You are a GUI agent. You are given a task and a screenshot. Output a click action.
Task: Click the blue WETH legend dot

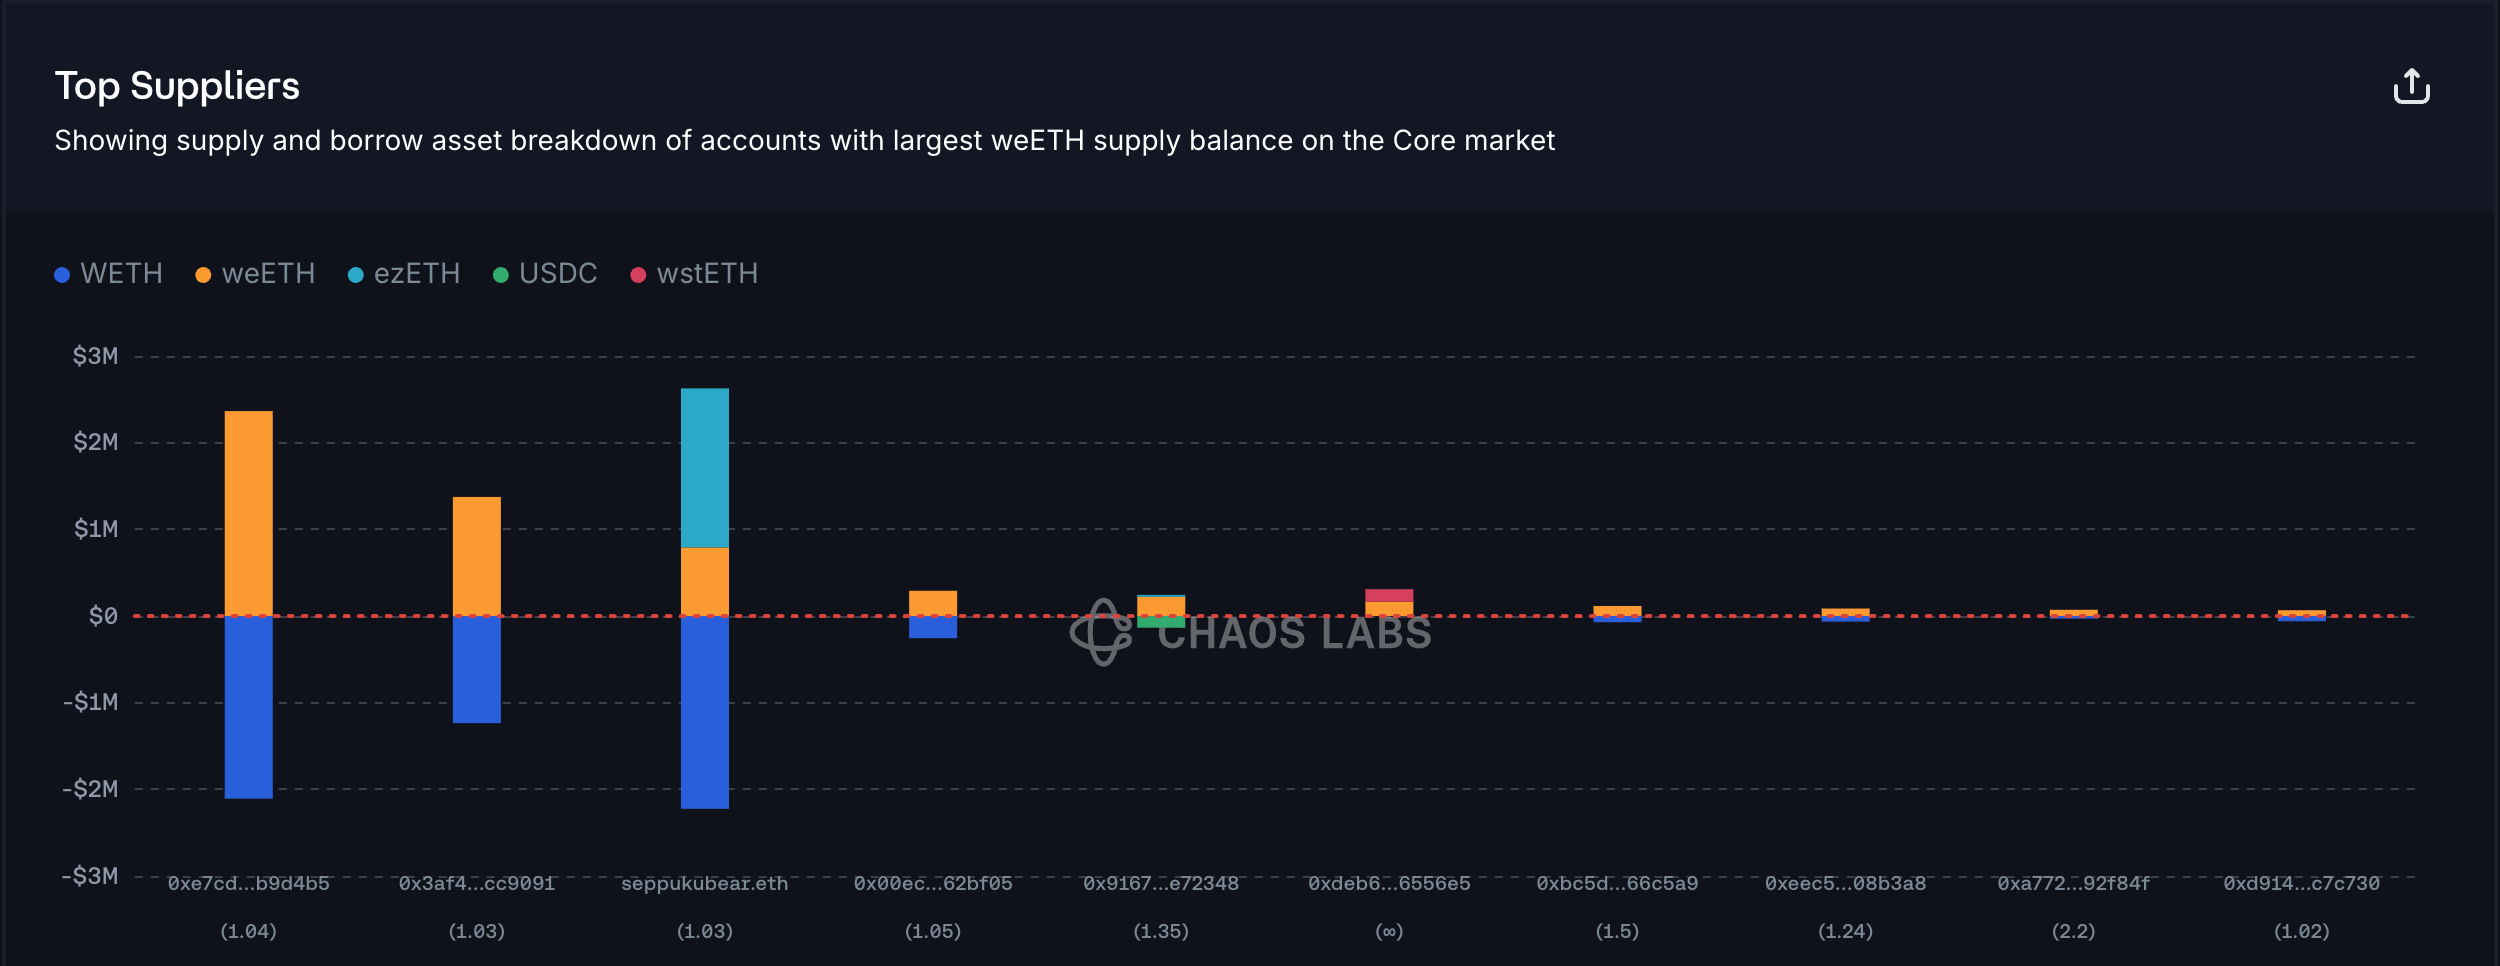62,275
